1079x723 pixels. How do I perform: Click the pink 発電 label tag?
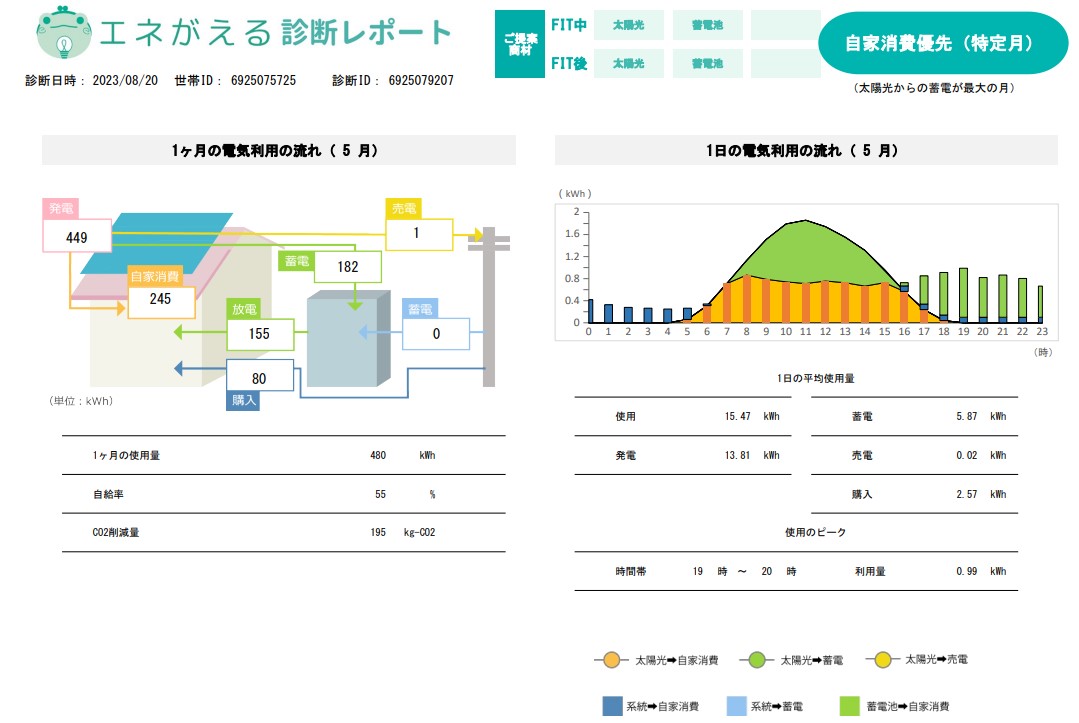click(x=61, y=208)
